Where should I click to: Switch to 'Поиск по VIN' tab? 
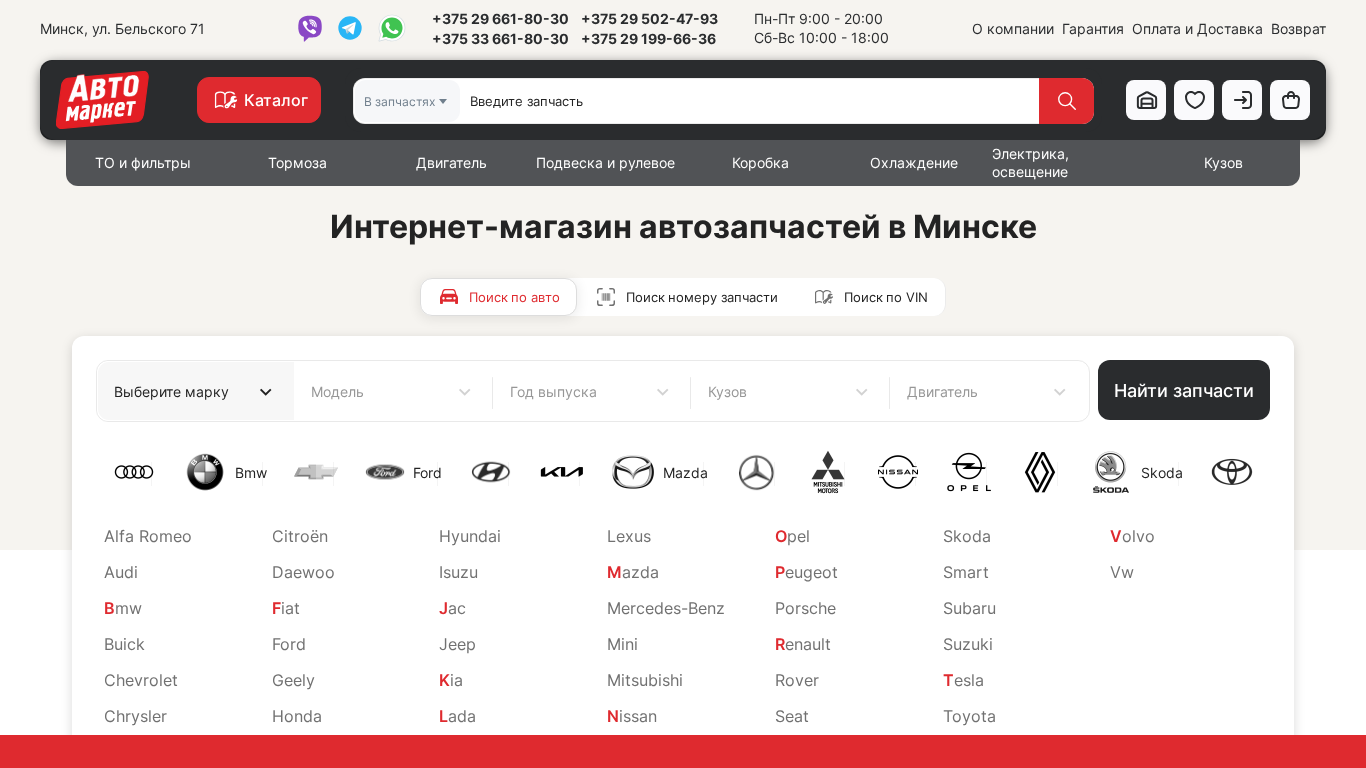pos(871,297)
